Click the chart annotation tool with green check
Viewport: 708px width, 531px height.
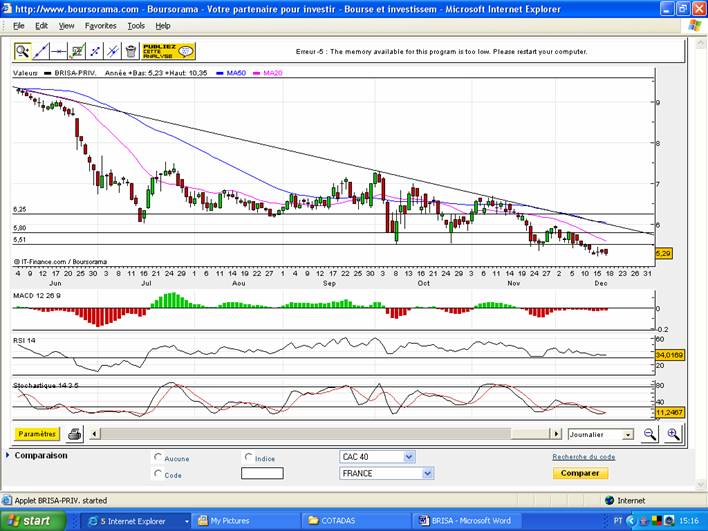click(x=77, y=51)
